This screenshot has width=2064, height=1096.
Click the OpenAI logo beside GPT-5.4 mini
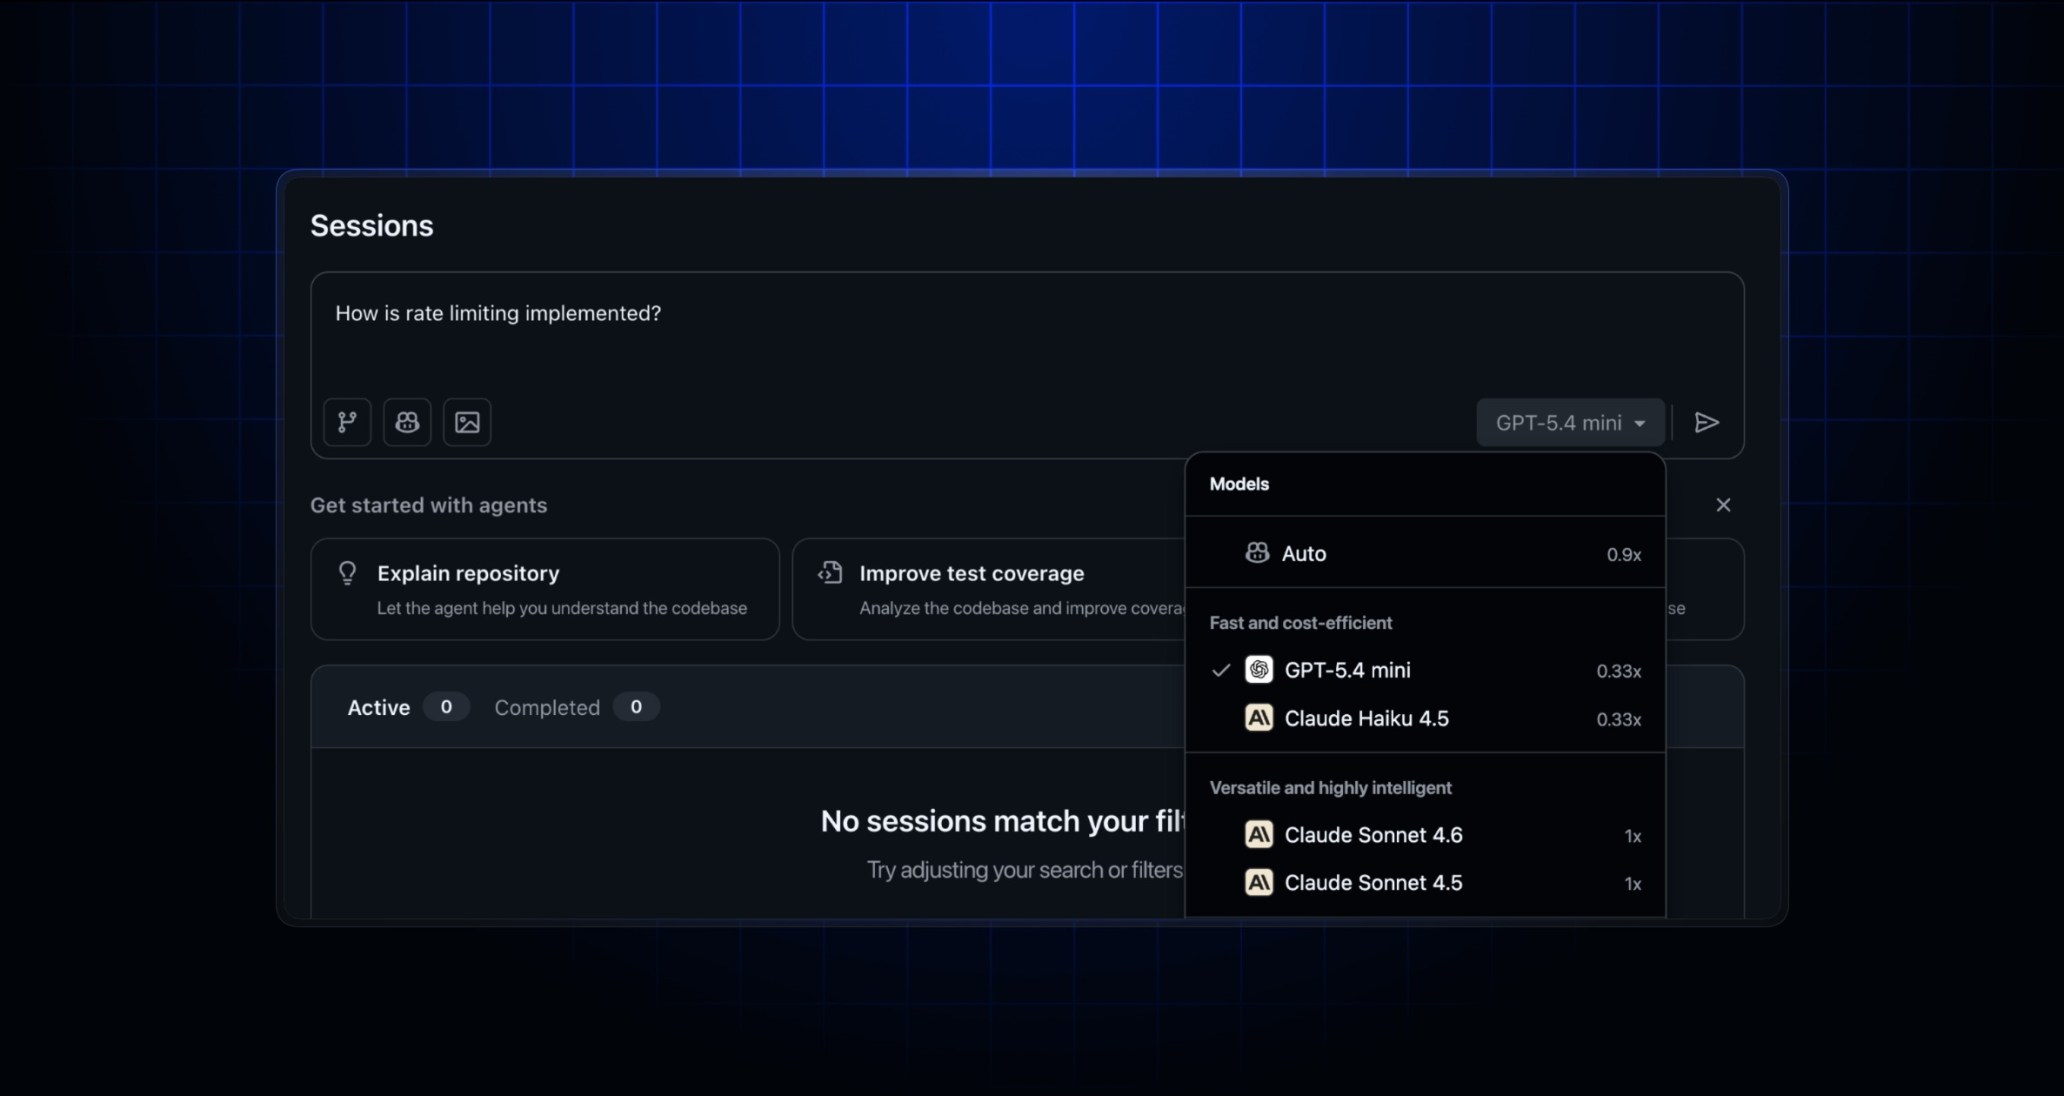click(x=1259, y=670)
